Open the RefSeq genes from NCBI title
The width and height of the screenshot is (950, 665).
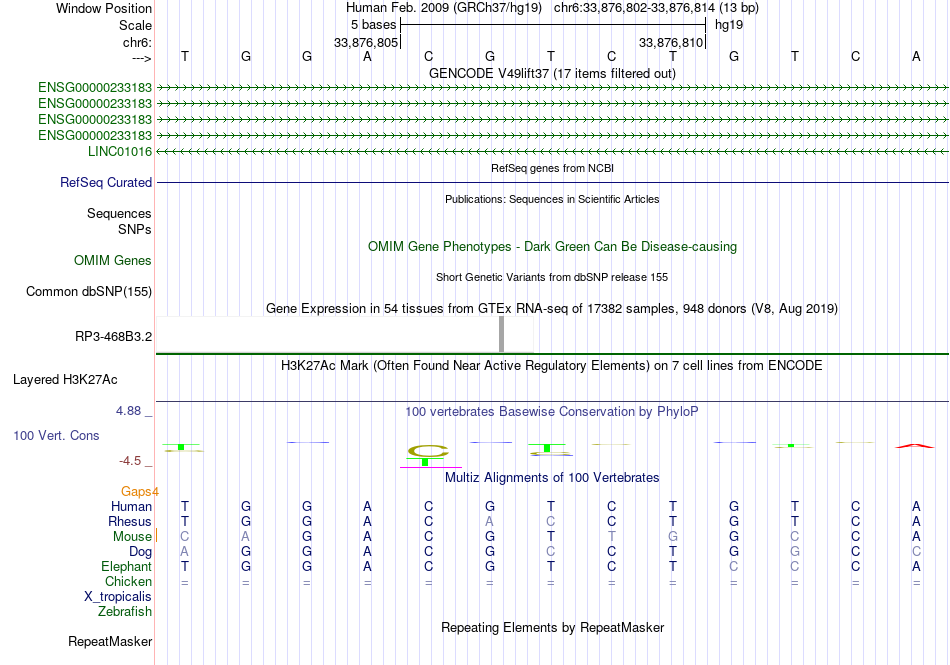point(552,168)
